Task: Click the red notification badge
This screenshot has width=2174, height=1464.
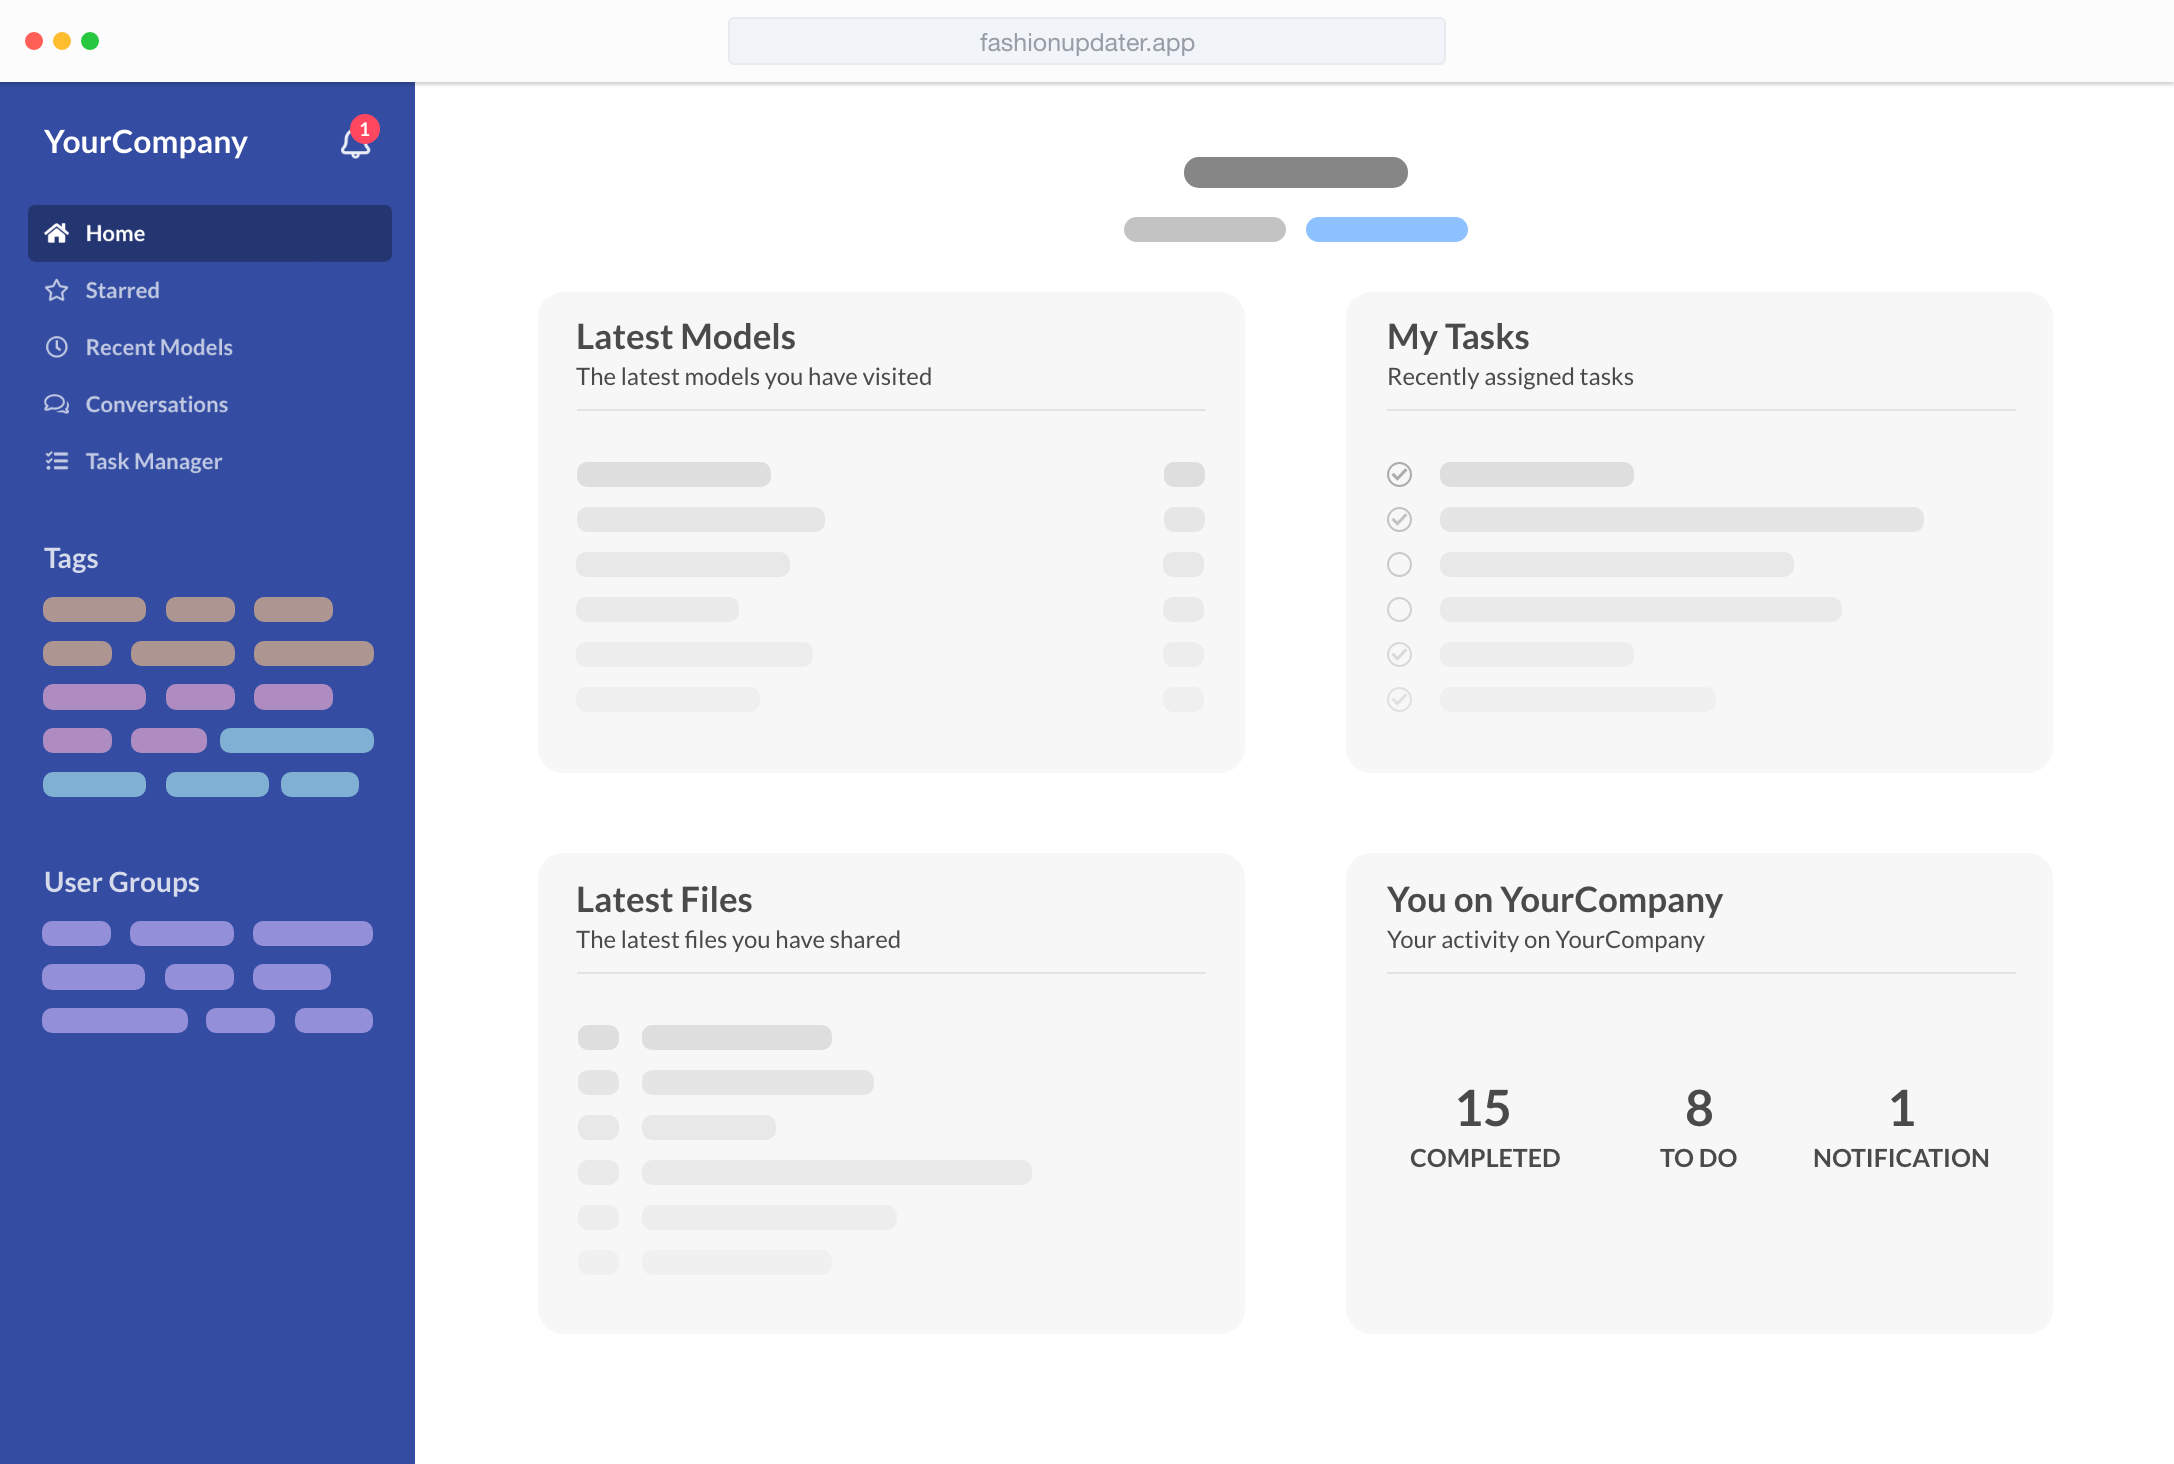Action: pyautogui.click(x=365, y=129)
